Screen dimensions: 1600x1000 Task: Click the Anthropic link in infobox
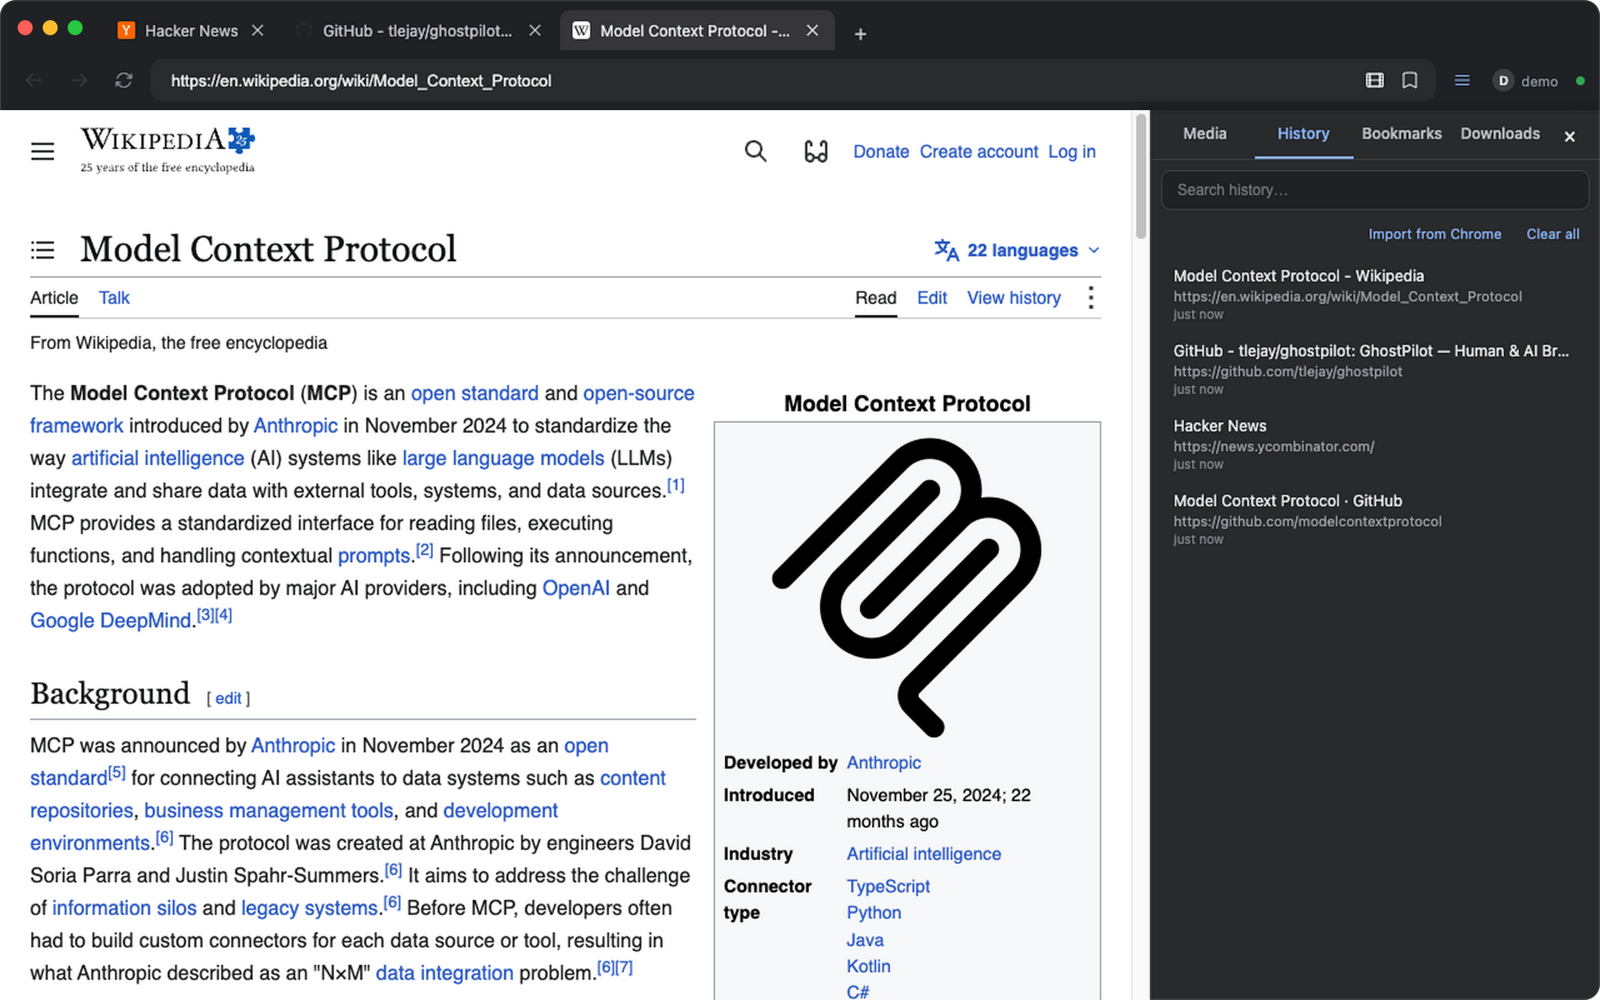pos(884,763)
